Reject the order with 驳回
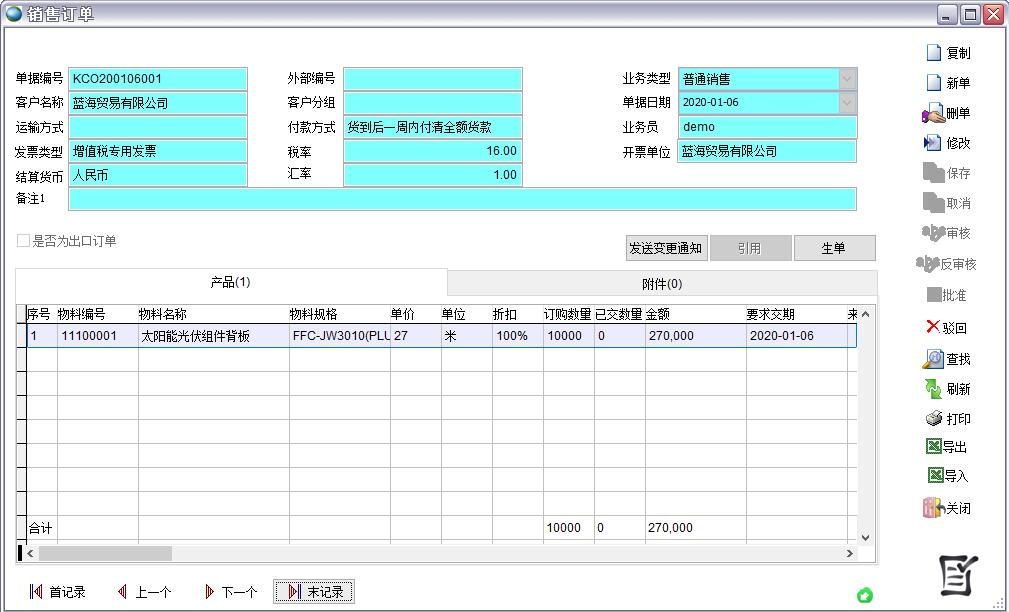Screen dimensions: 1009x612 click(933, 327)
